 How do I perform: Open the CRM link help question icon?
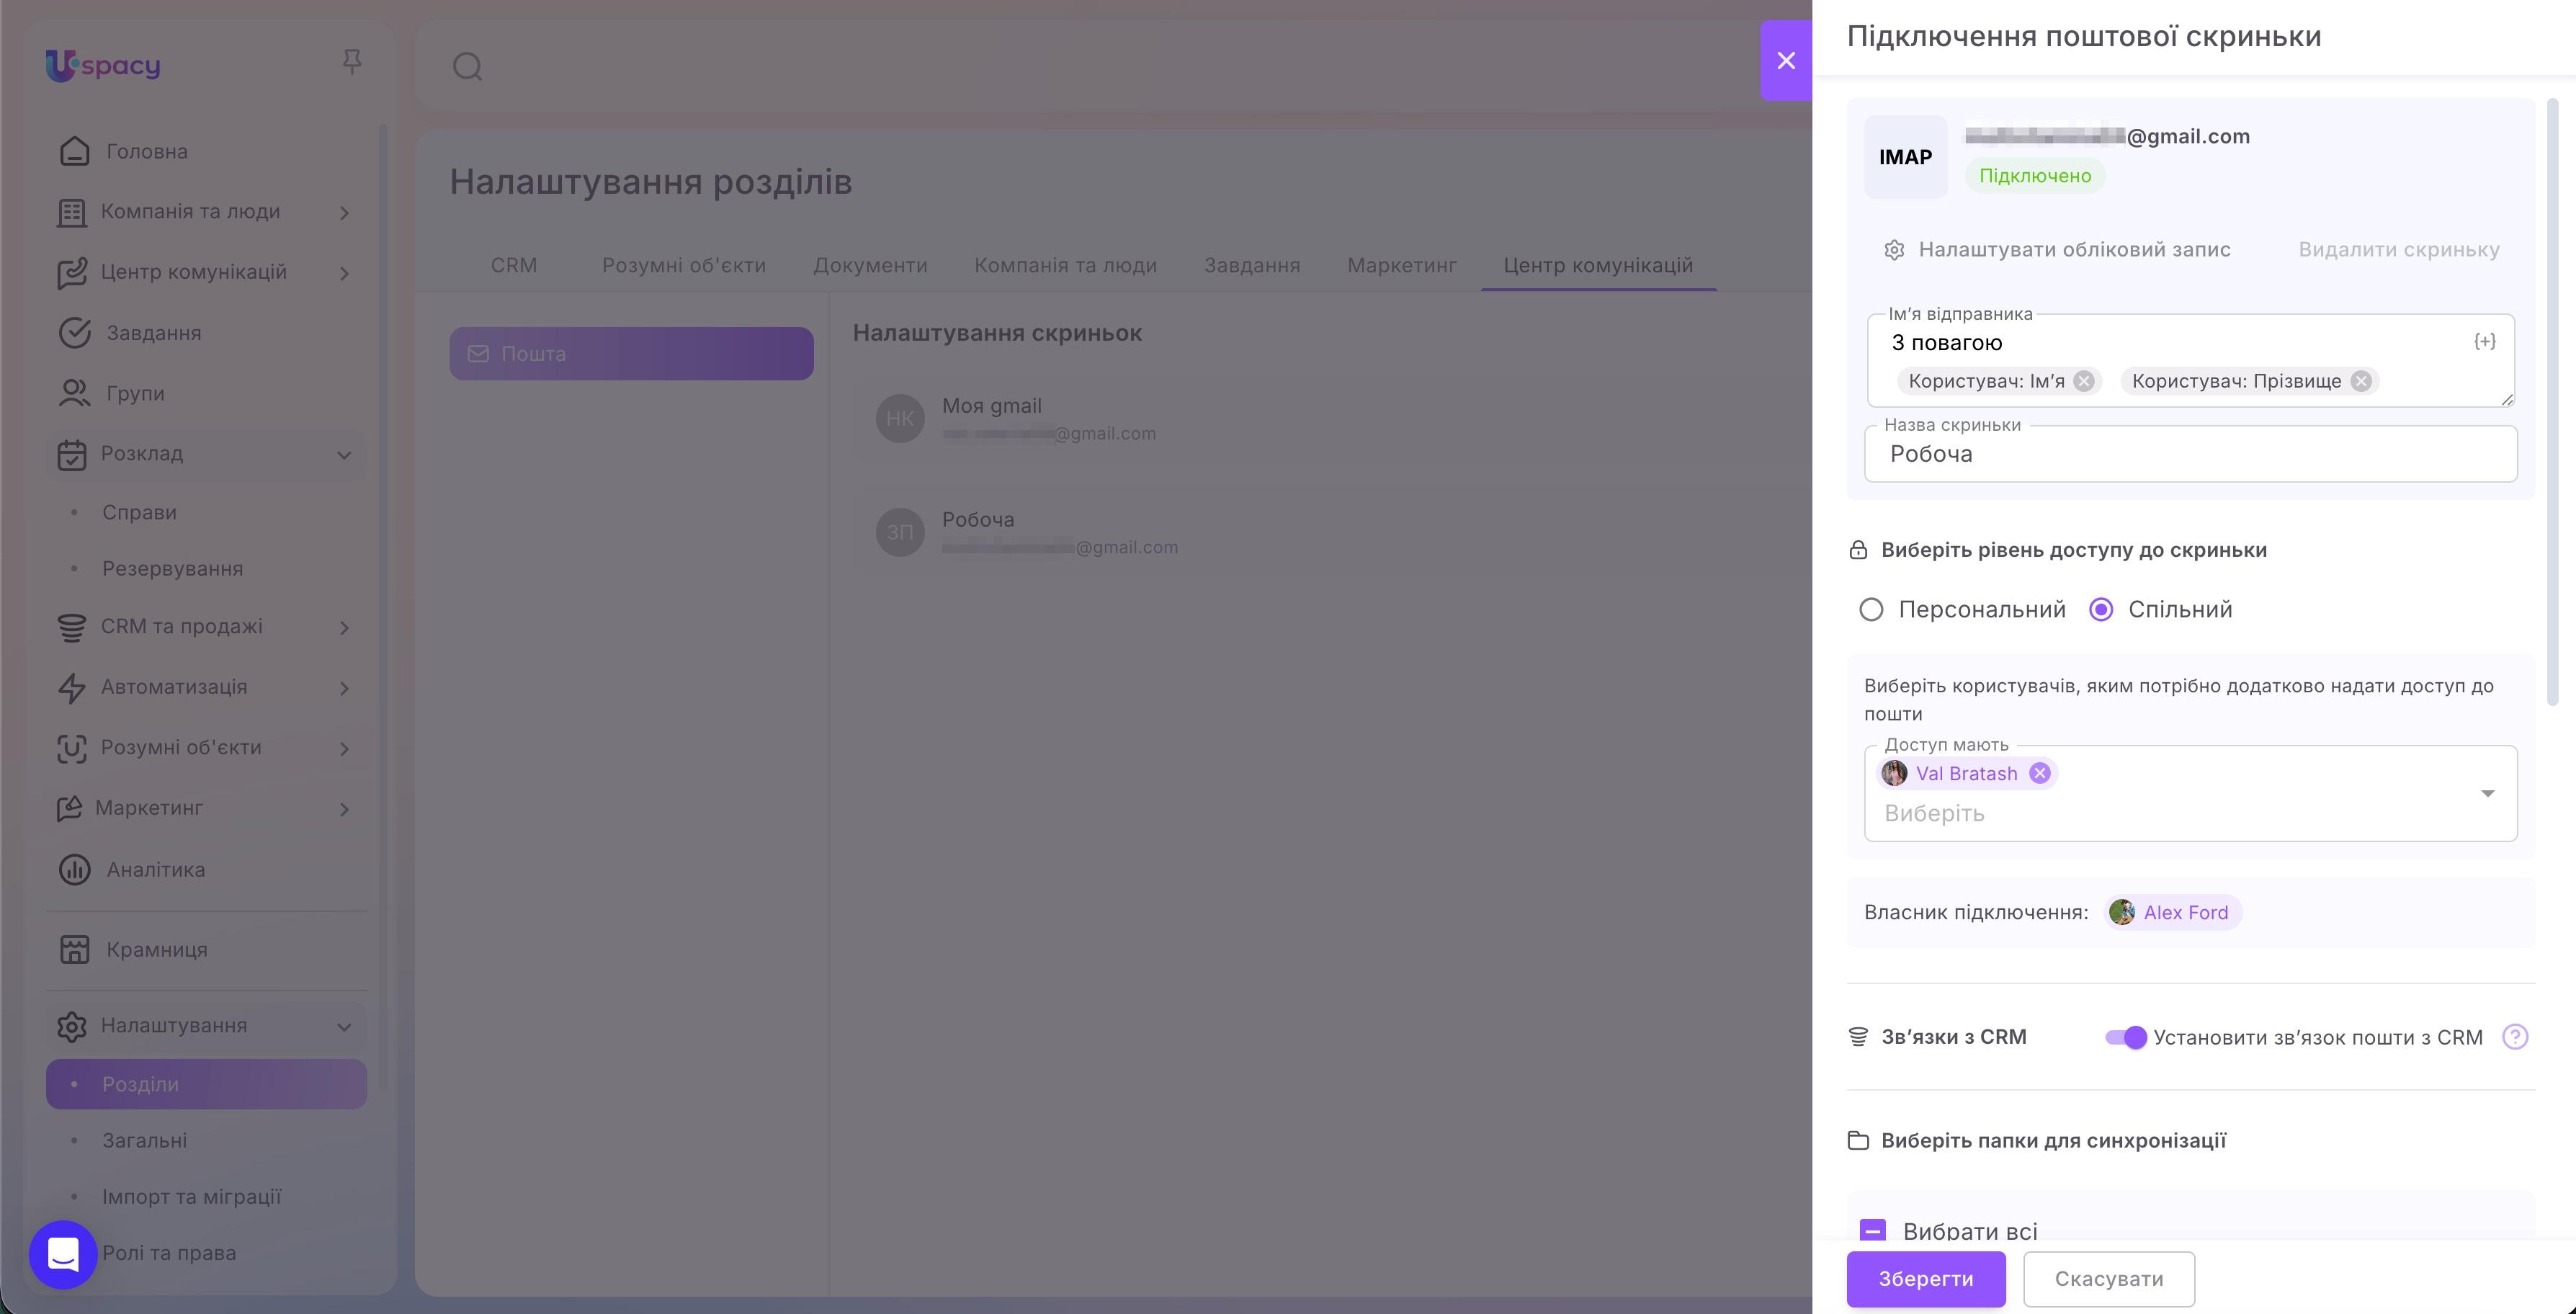2514,1037
